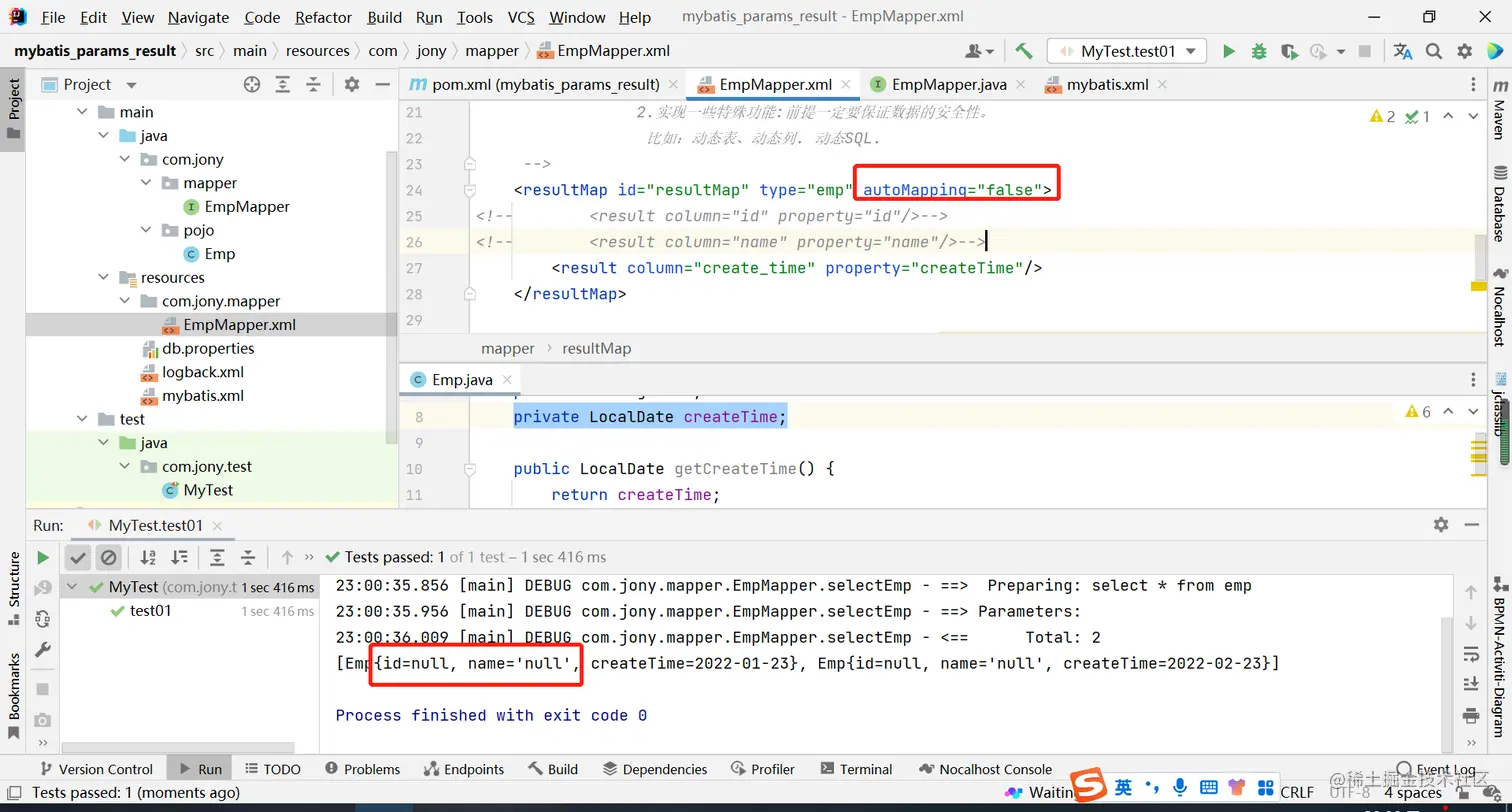Run with Coverage shield icon
Screen dimensions: 1512x812
1289,51
